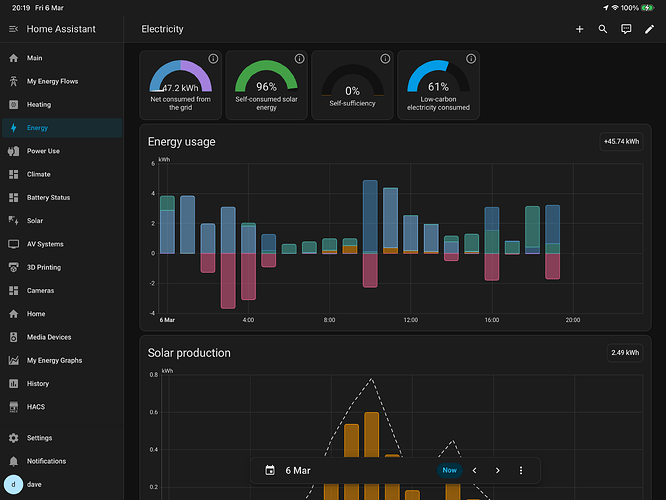Image resolution: width=666 pixels, height=500 pixels.
Task: Click the Energy lightning bolt icon
Action: 14,128
